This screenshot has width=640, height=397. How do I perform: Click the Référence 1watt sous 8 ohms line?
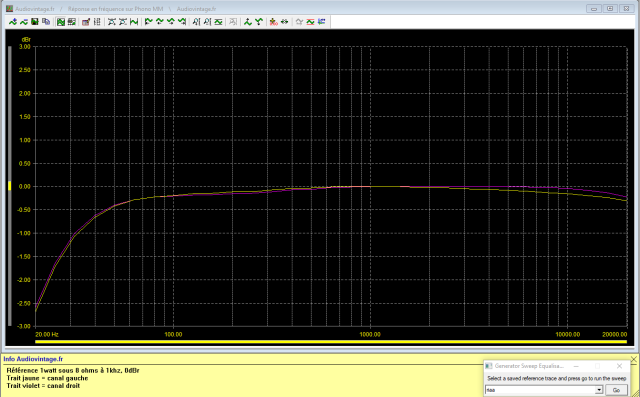point(73,370)
